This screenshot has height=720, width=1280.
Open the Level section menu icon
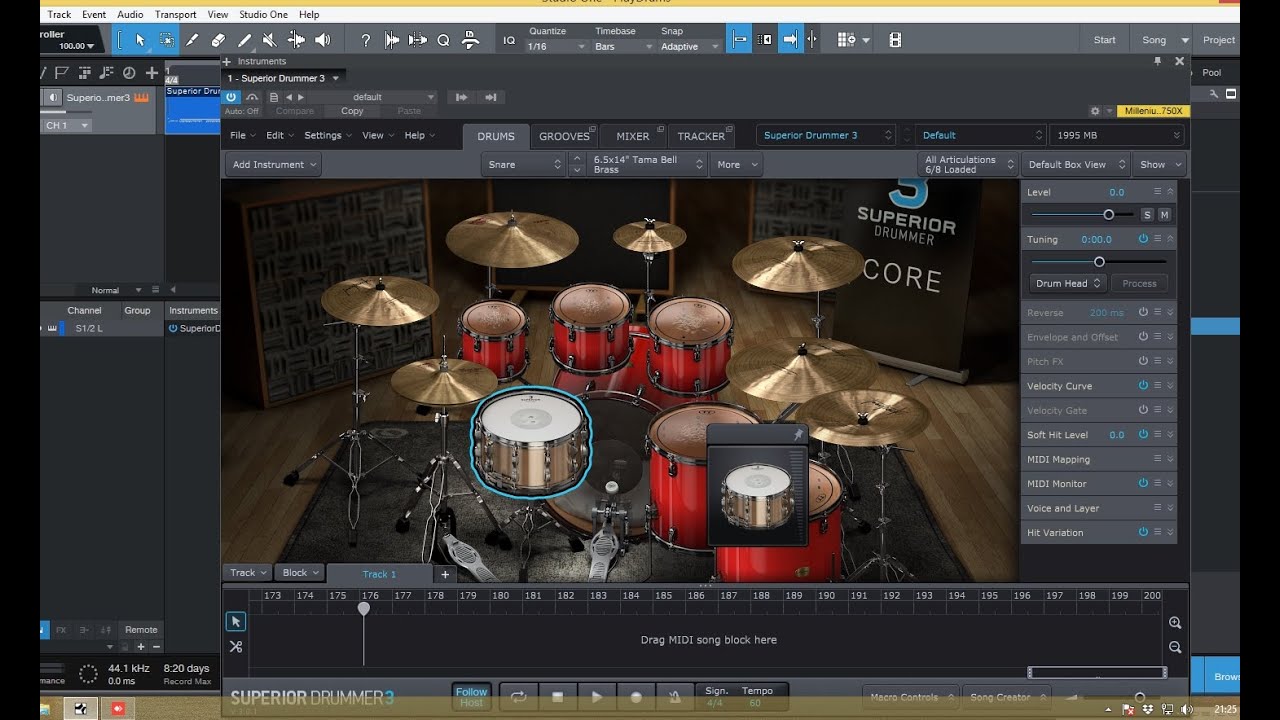pyautogui.click(x=1158, y=192)
